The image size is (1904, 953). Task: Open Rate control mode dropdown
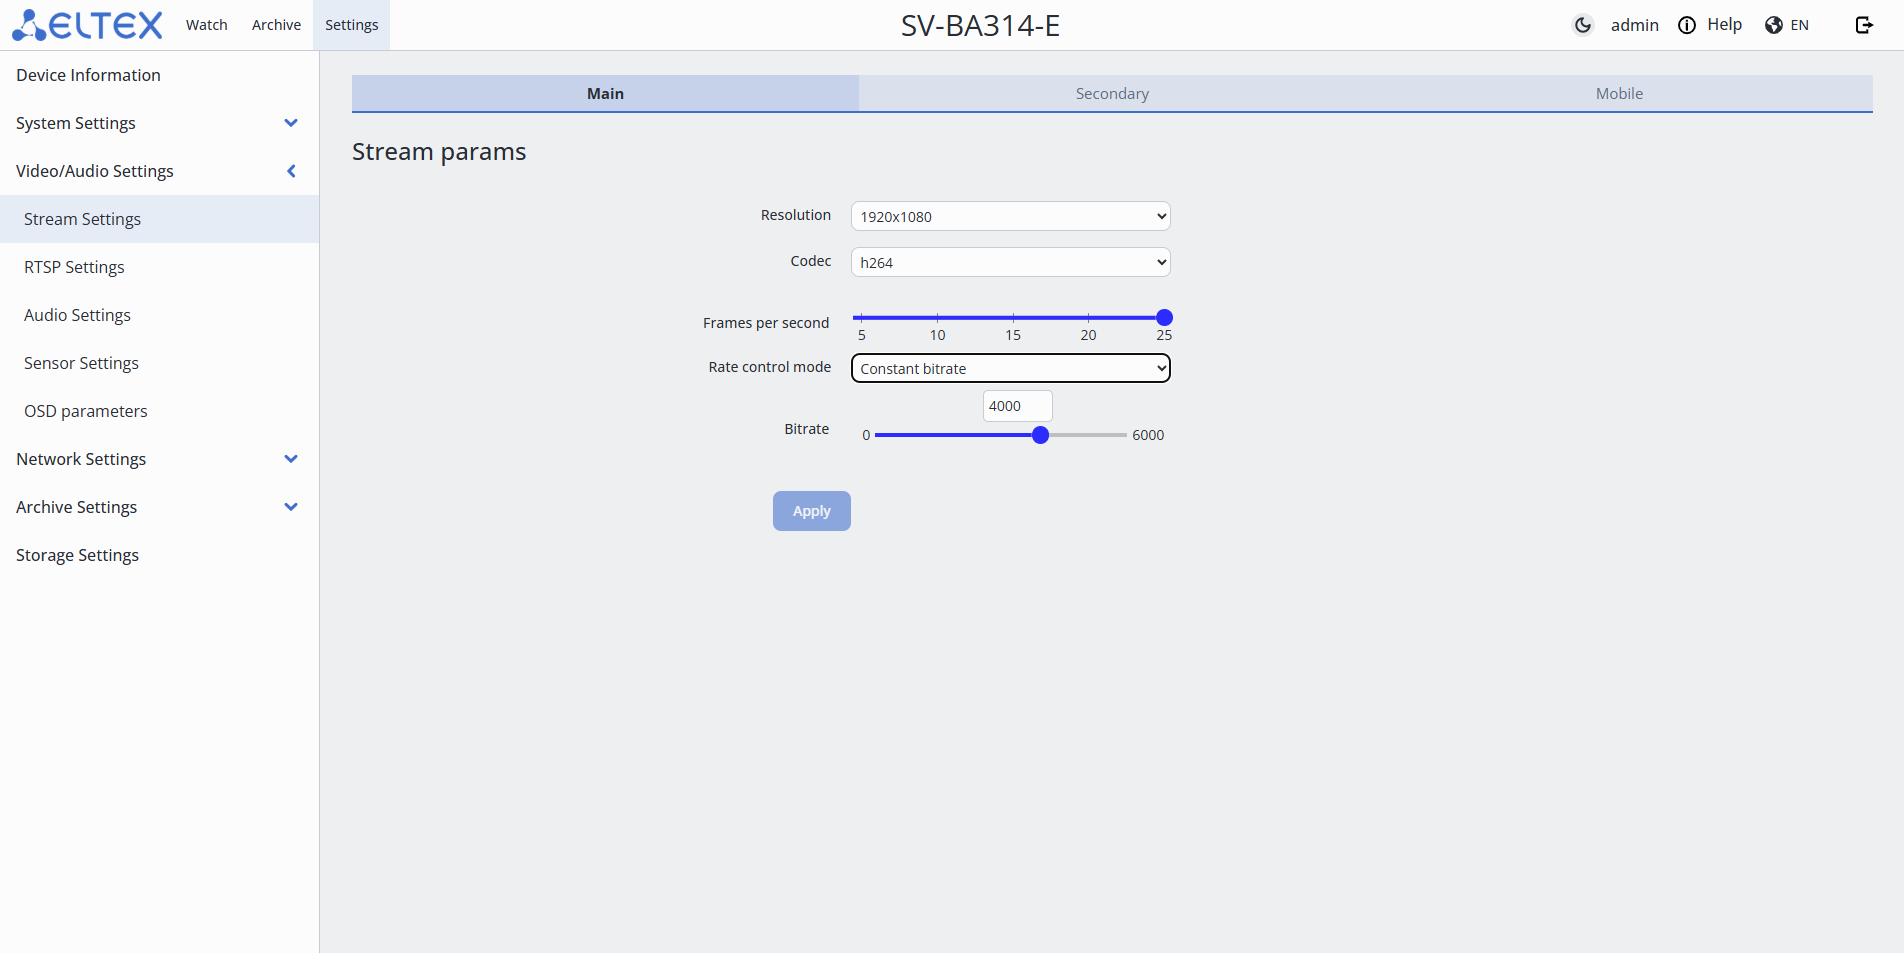1010,368
